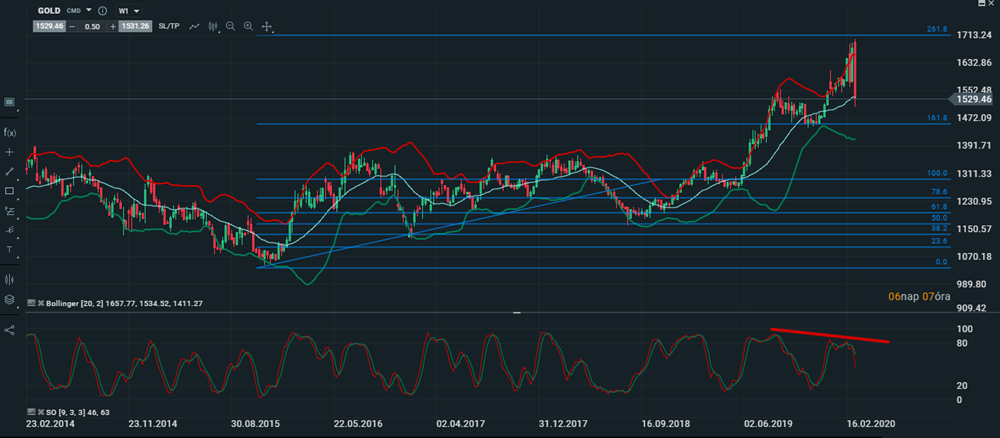The image size is (1000, 438).
Task: Select the crosshair plus tool
Action: pos(9,152)
